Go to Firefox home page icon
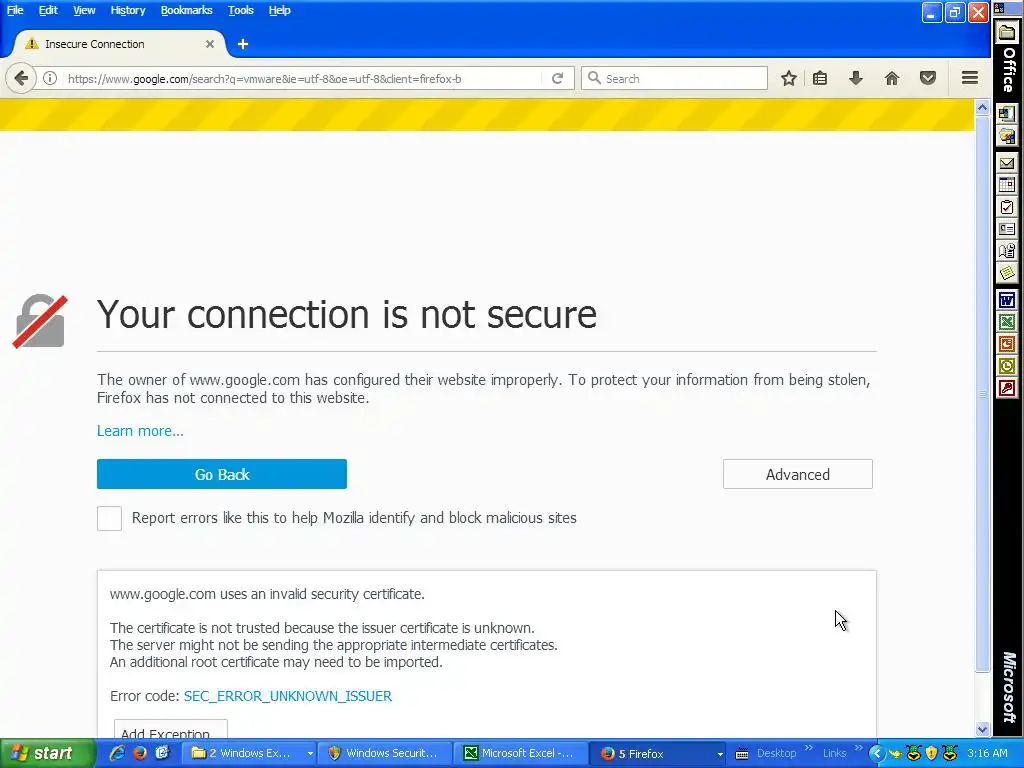 pyautogui.click(x=891, y=78)
